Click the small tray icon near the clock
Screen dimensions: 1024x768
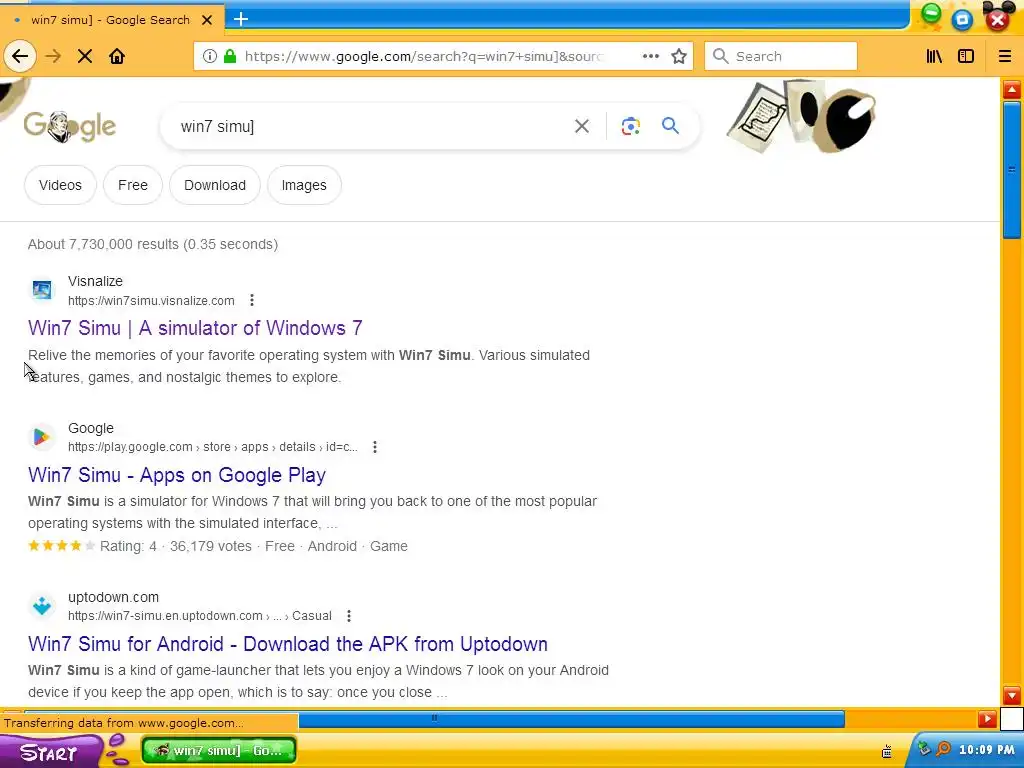coord(887,751)
